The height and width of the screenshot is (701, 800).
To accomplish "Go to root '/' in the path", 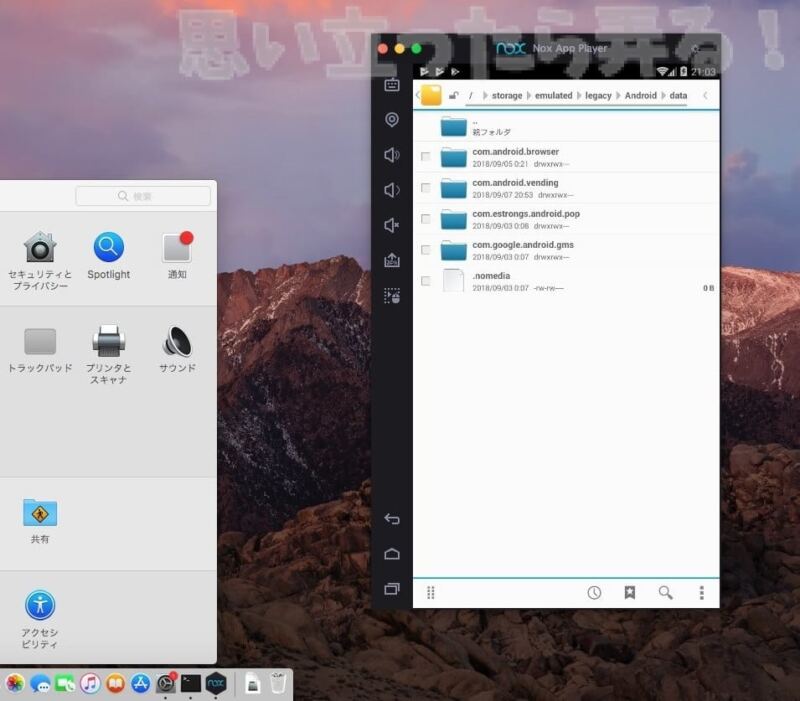I will [470, 95].
